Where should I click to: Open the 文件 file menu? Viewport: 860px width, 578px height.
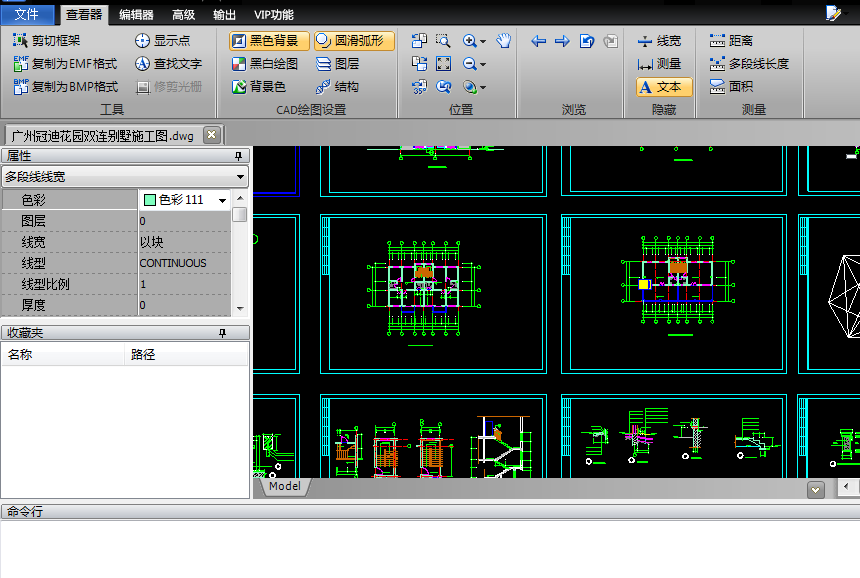[x=27, y=14]
